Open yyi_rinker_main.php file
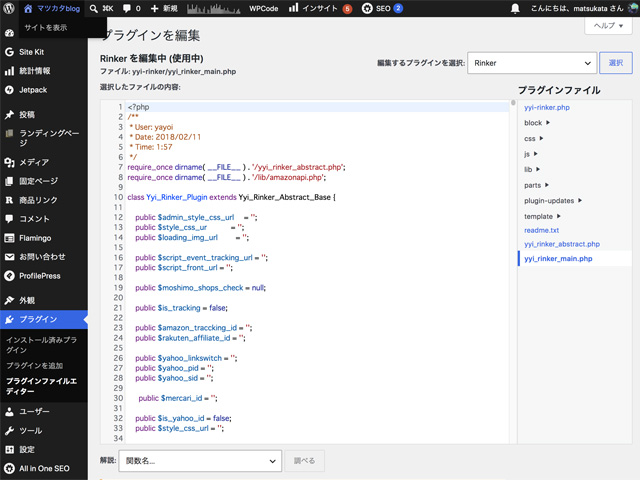640x480 pixels. pos(558,258)
